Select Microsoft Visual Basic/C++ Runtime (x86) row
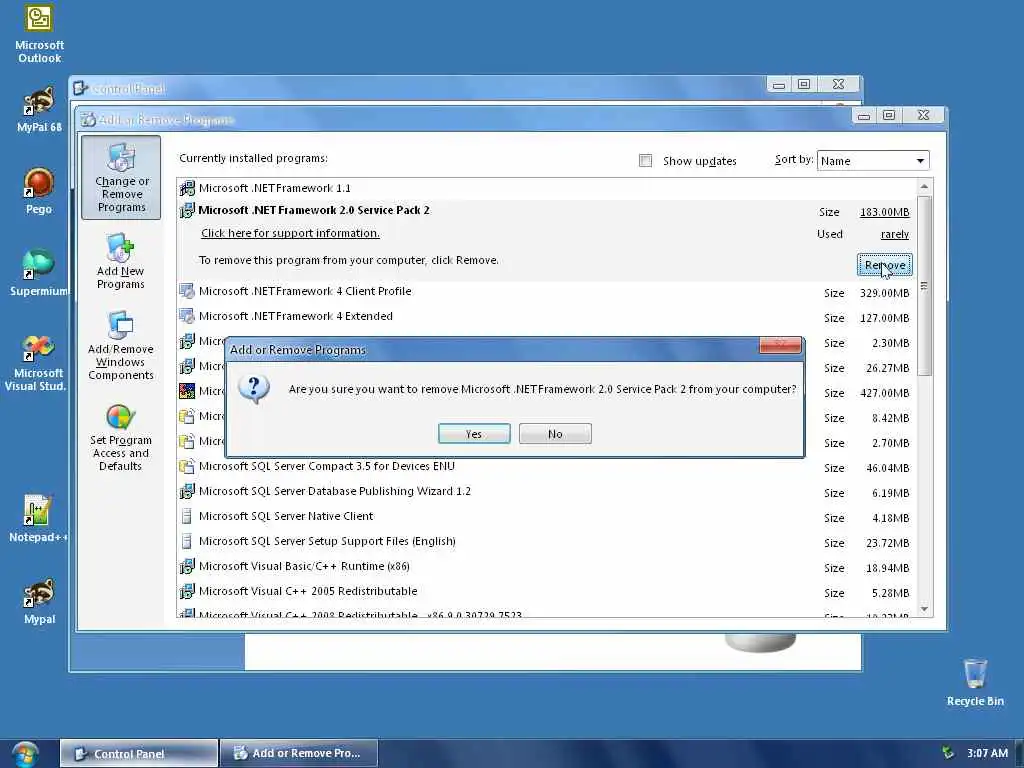This screenshot has width=1024, height=768. pyautogui.click(x=546, y=567)
